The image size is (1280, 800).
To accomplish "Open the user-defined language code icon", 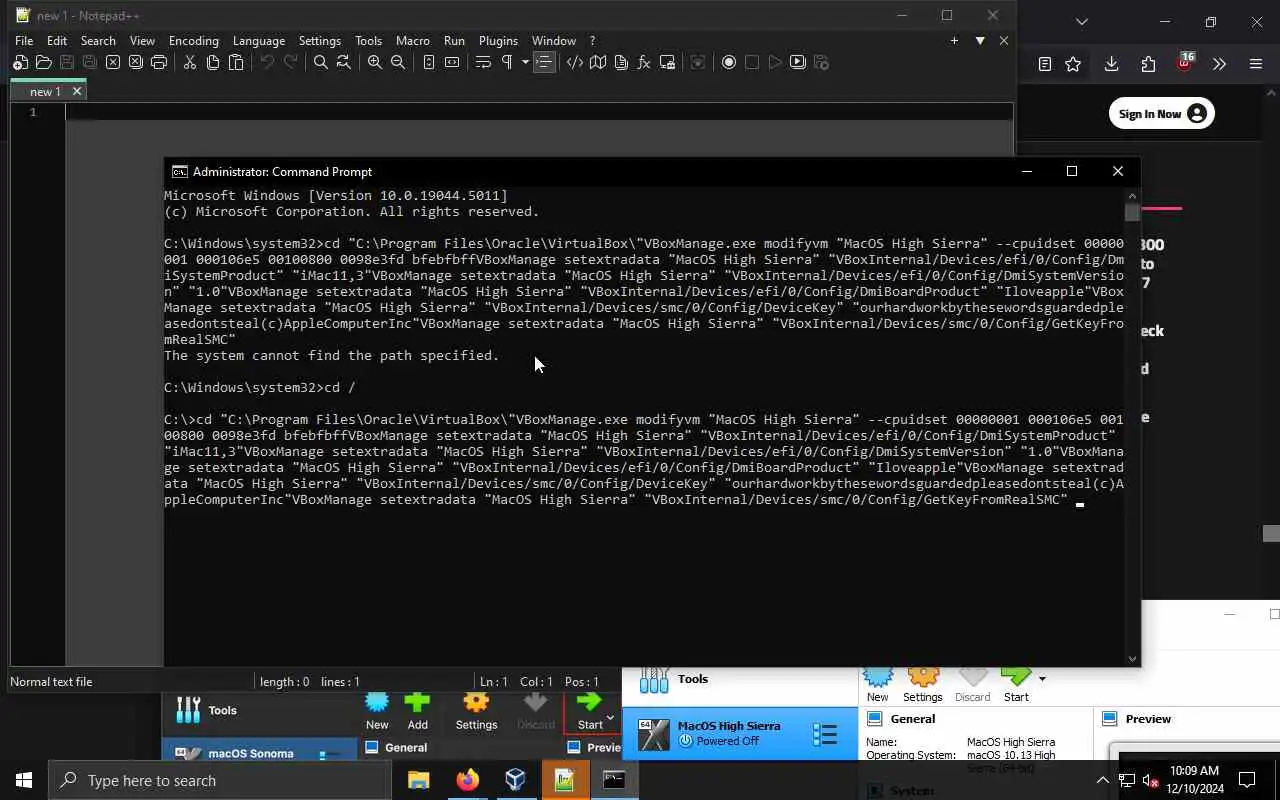I will click(574, 62).
